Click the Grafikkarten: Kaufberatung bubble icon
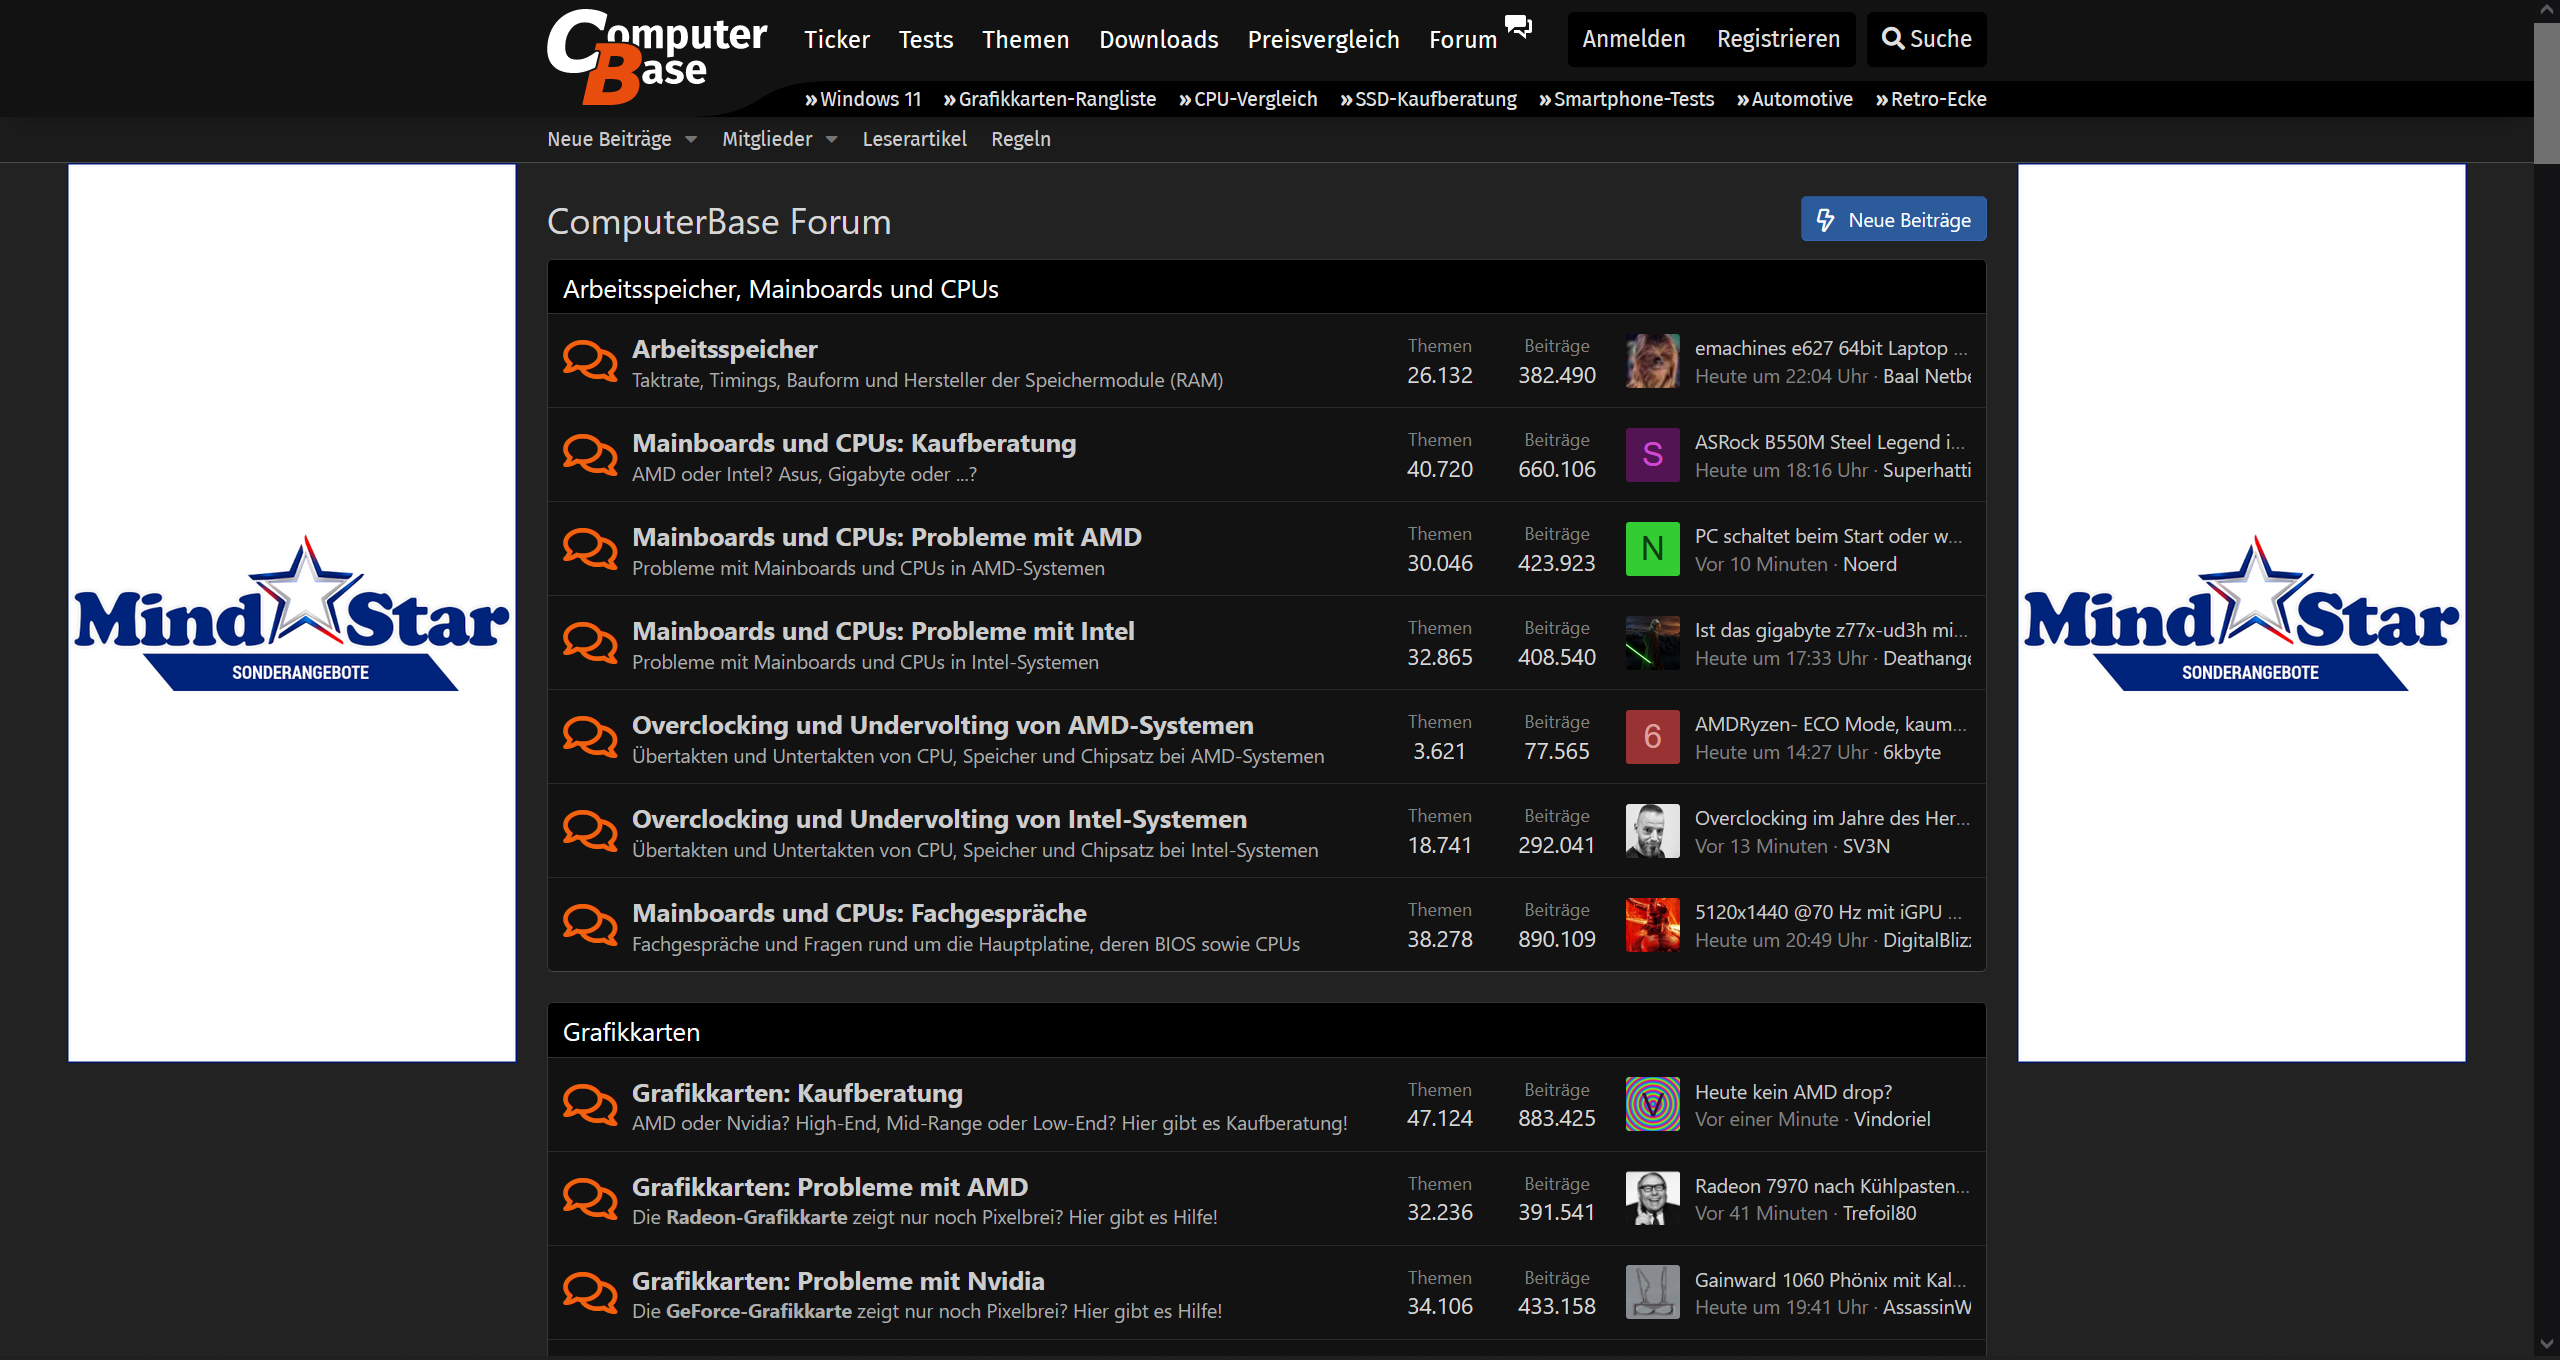 590,1105
